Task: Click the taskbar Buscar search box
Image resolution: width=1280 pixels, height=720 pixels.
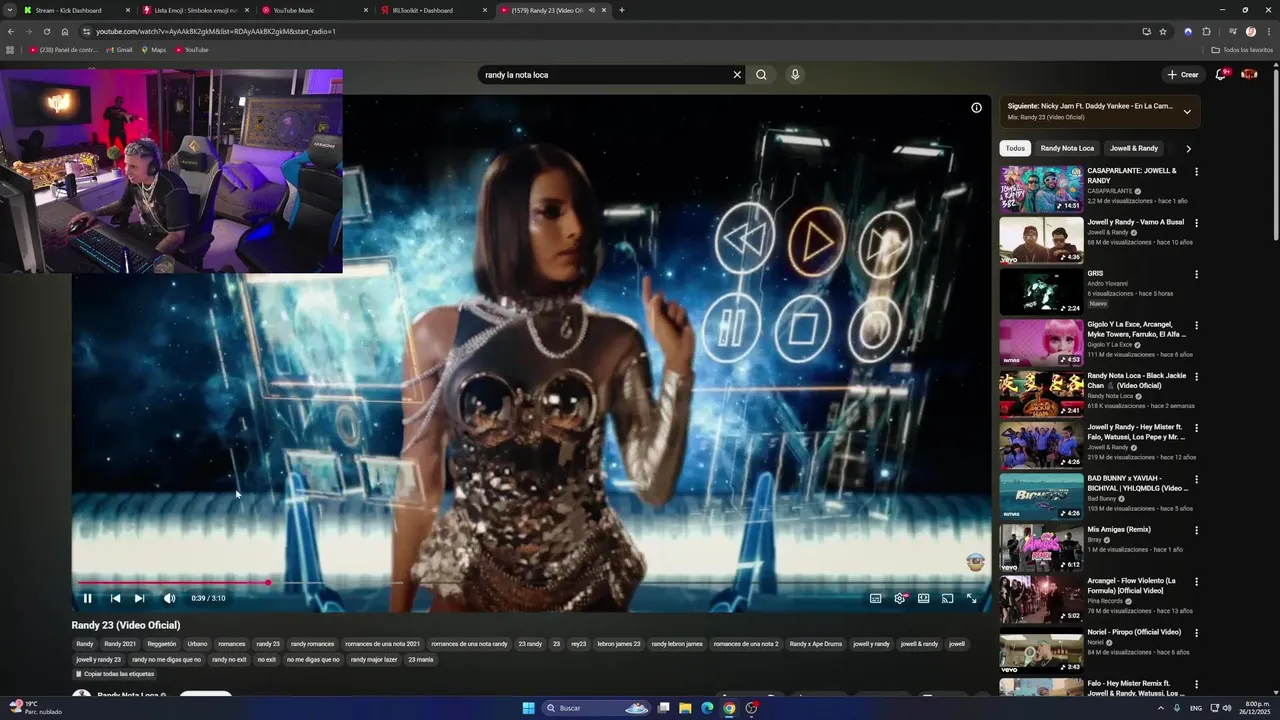Action: point(598,708)
